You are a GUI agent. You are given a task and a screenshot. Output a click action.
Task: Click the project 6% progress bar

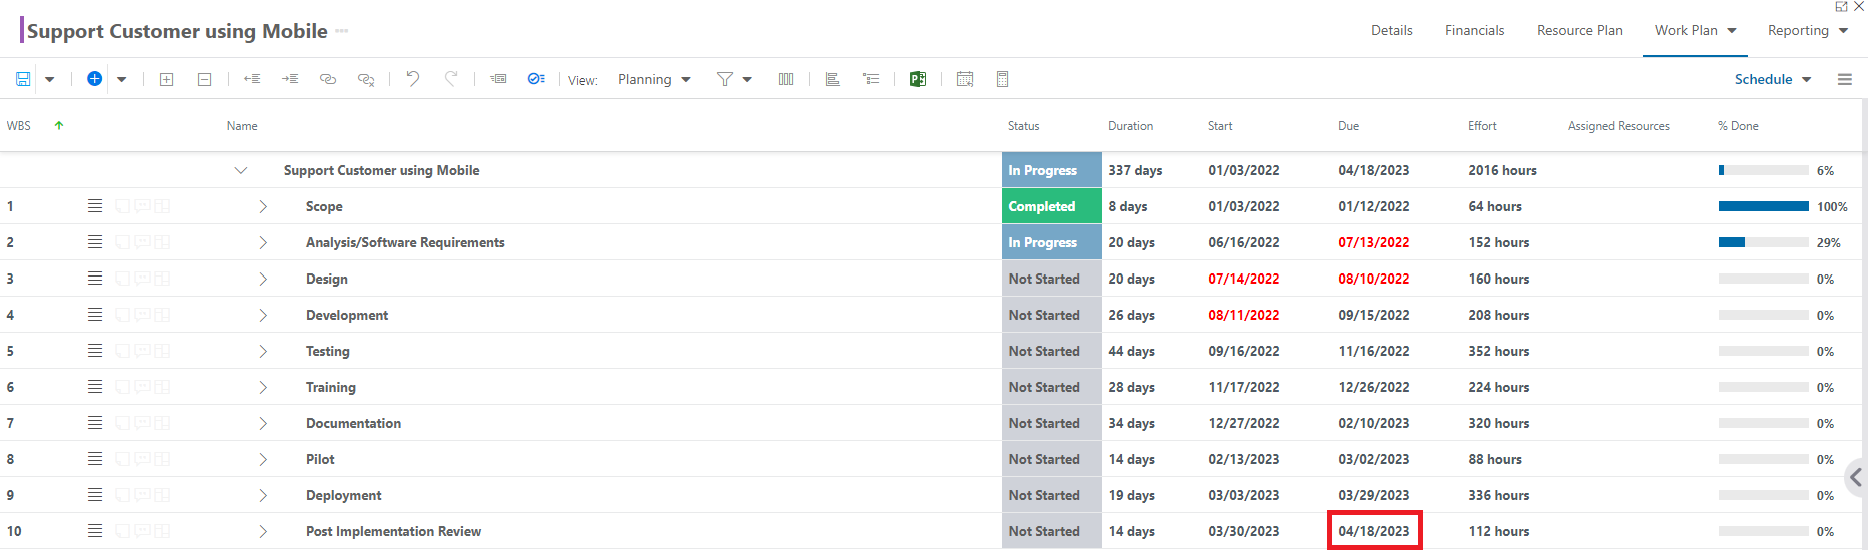[1764, 170]
